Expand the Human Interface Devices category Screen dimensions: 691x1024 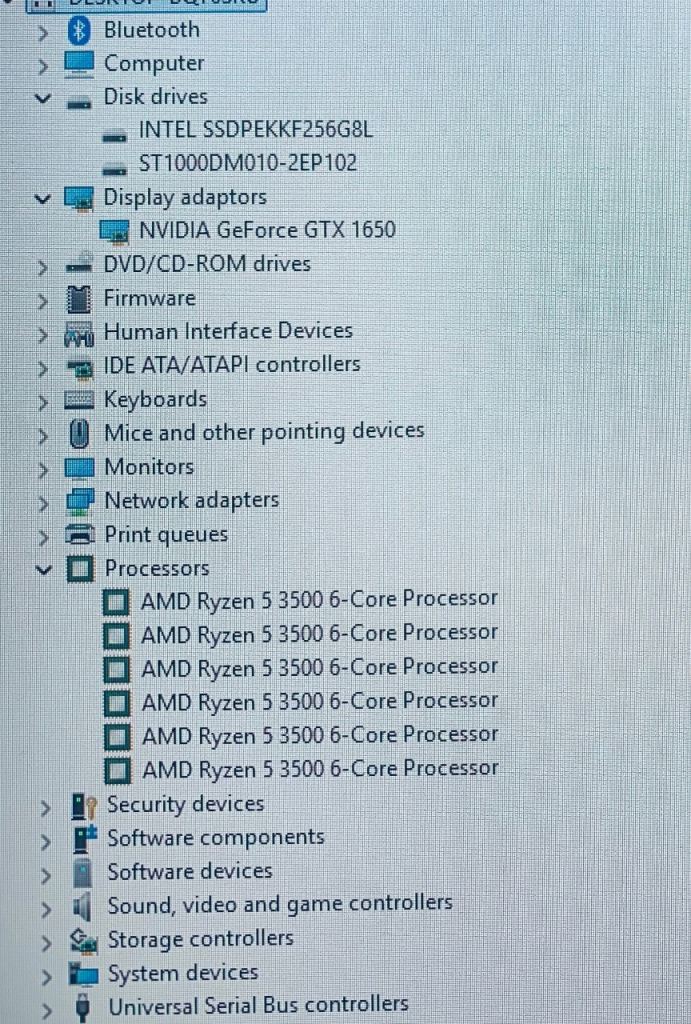pyautogui.click(x=43, y=333)
